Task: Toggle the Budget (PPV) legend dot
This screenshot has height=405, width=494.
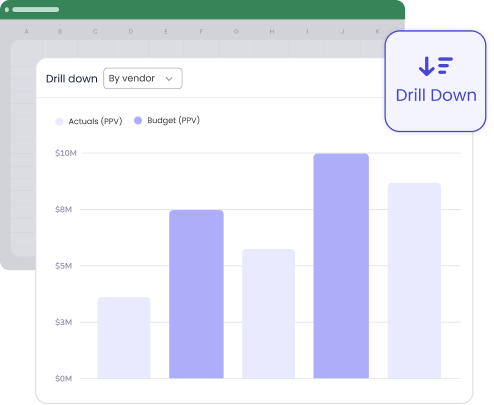Action: [x=138, y=120]
